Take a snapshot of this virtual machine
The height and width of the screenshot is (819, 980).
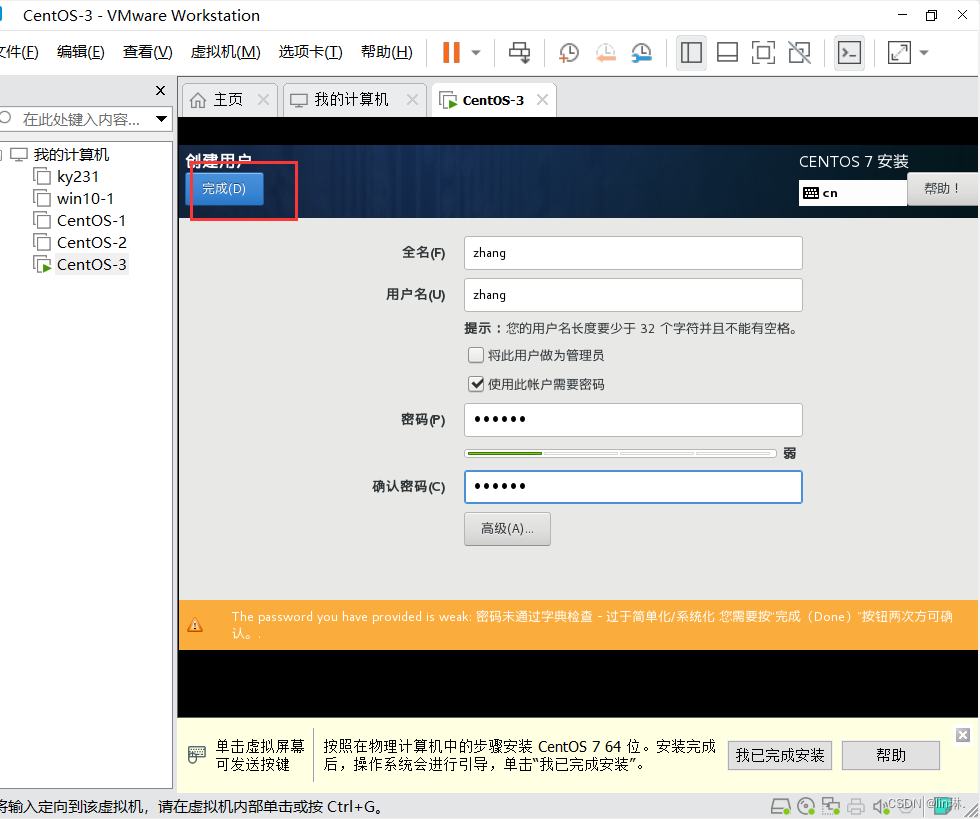(x=568, y=53)
